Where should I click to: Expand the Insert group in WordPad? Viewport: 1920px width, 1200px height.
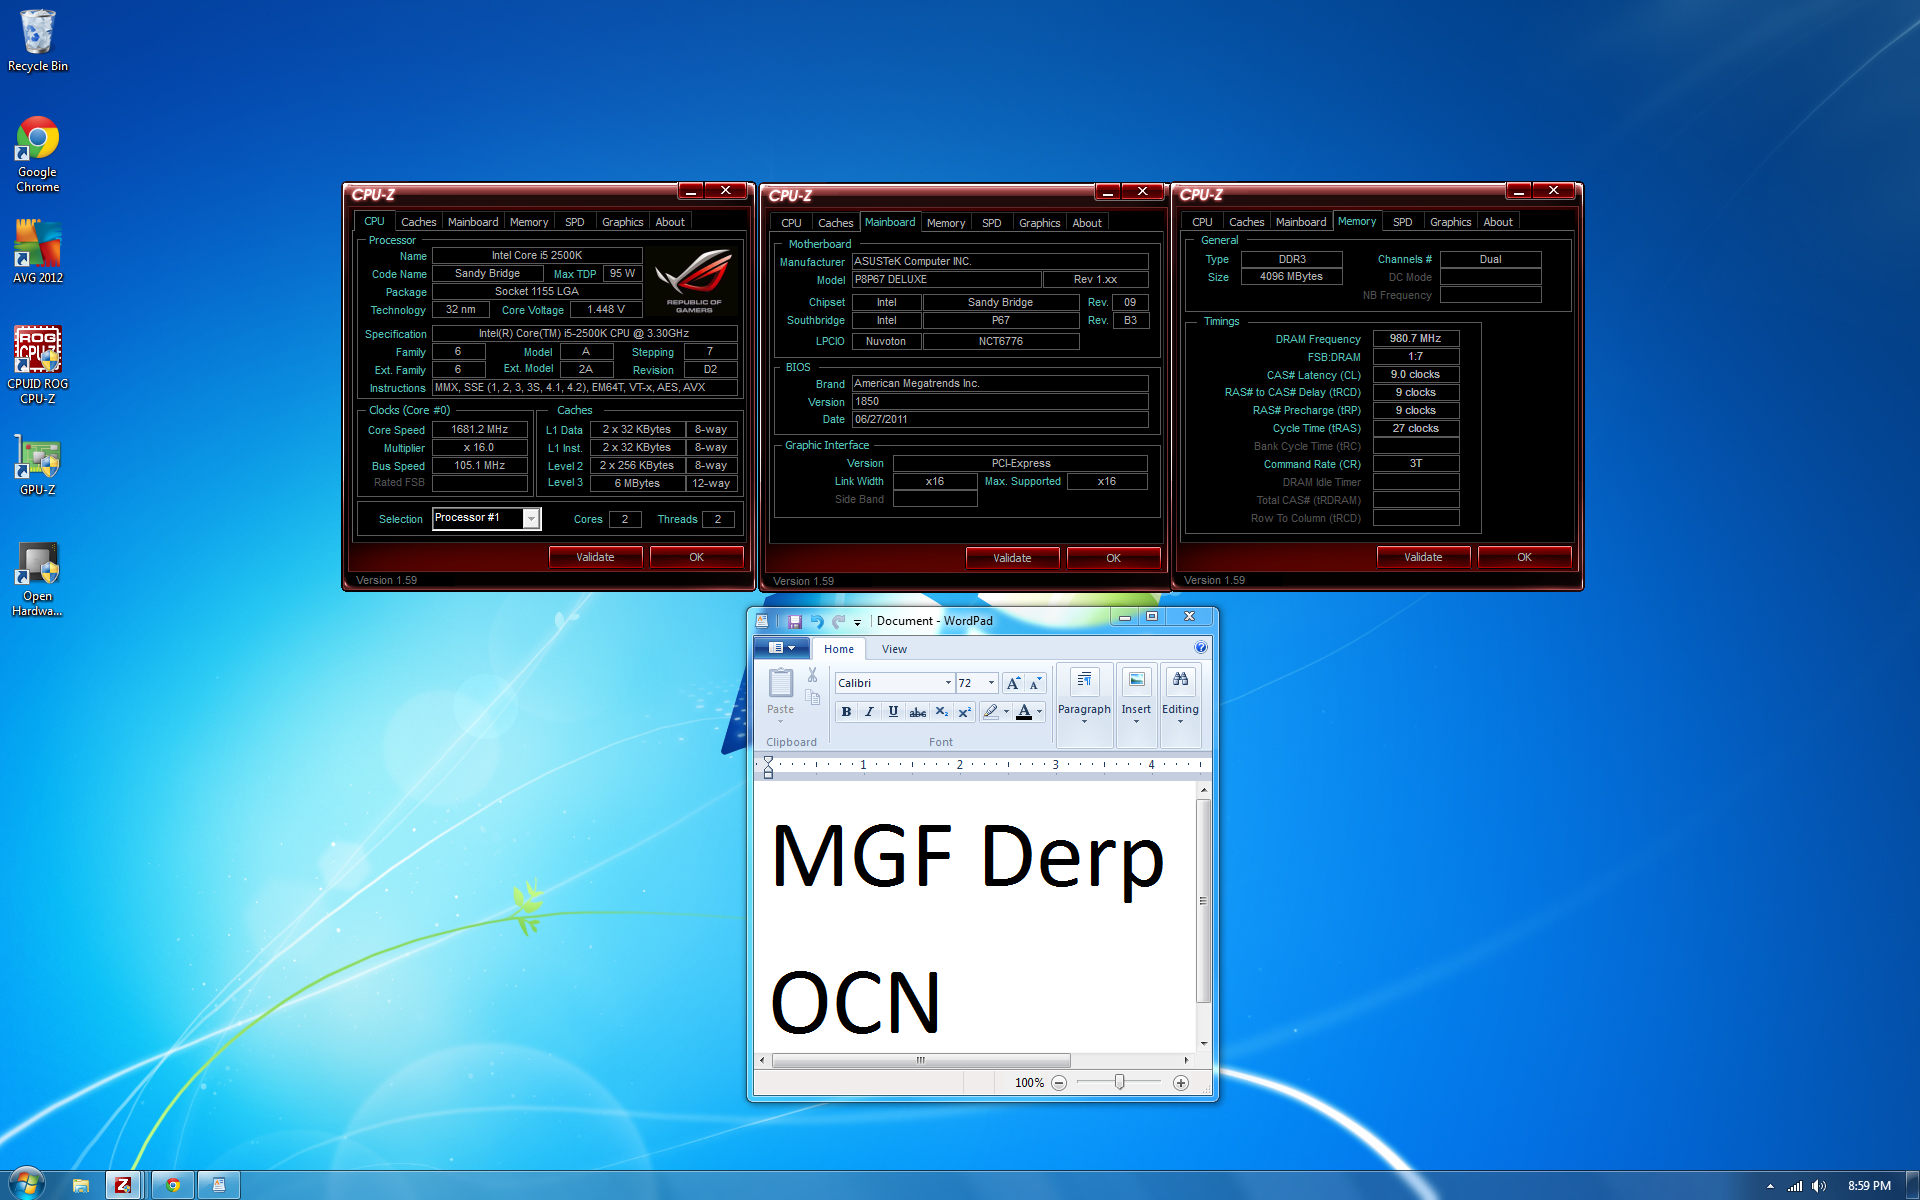pos(1136,706)
